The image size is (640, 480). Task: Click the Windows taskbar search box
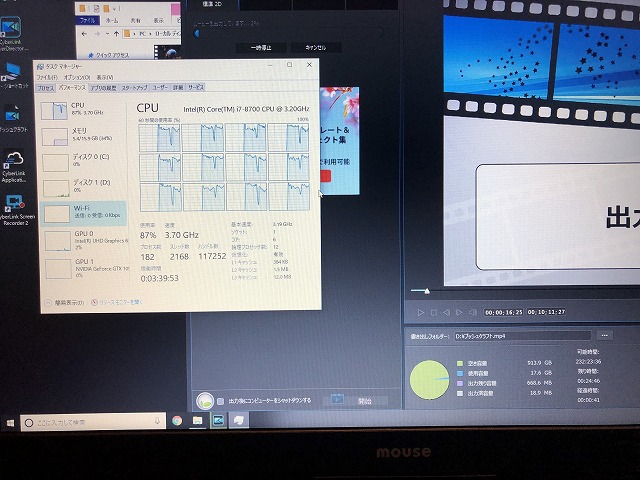pyautogui.click(x=93, y=422)
